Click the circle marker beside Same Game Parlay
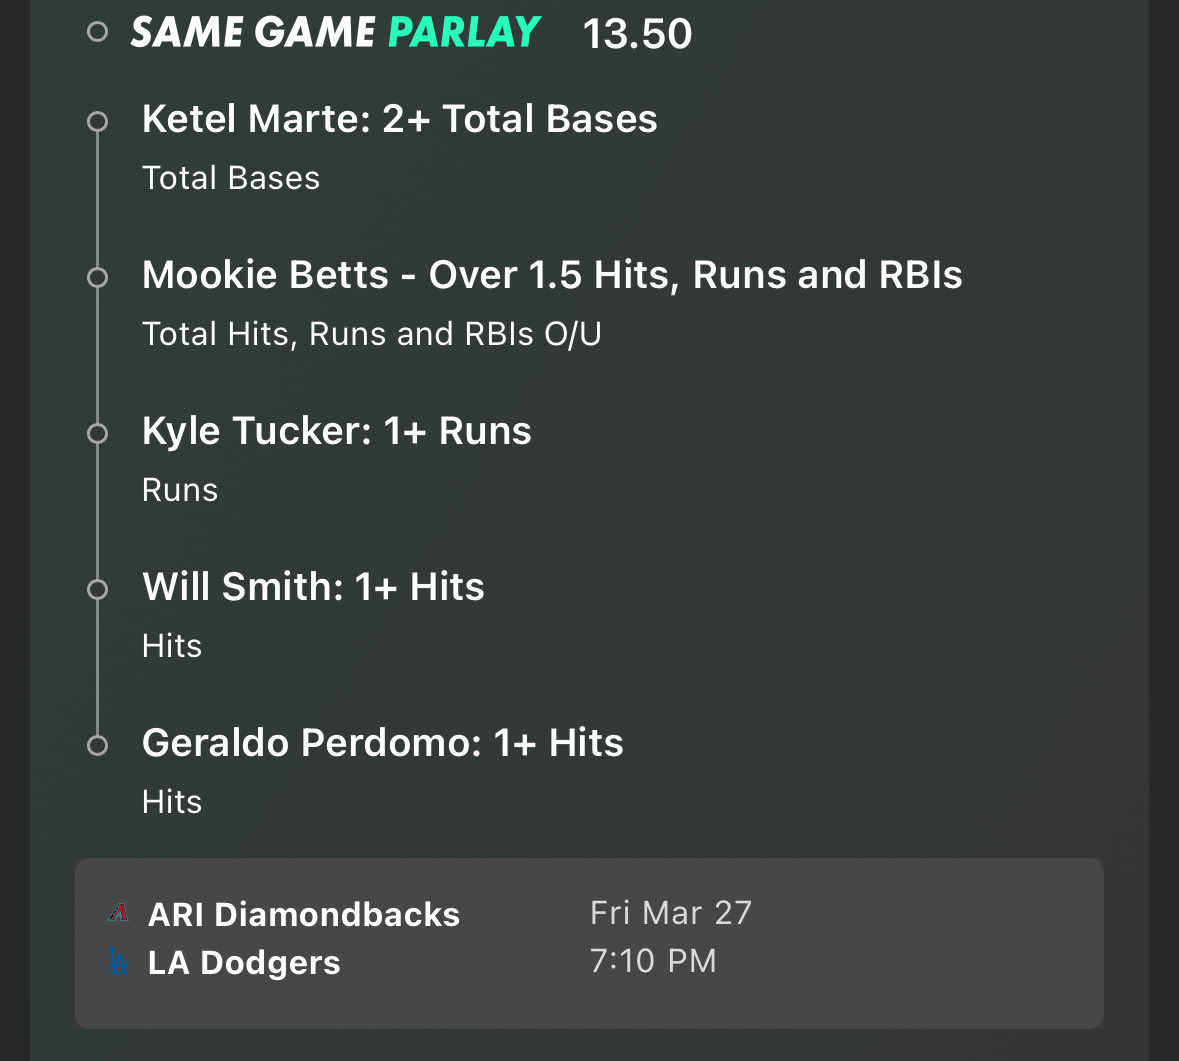This screenshot has width=1179, height=1061. [97, 32]
